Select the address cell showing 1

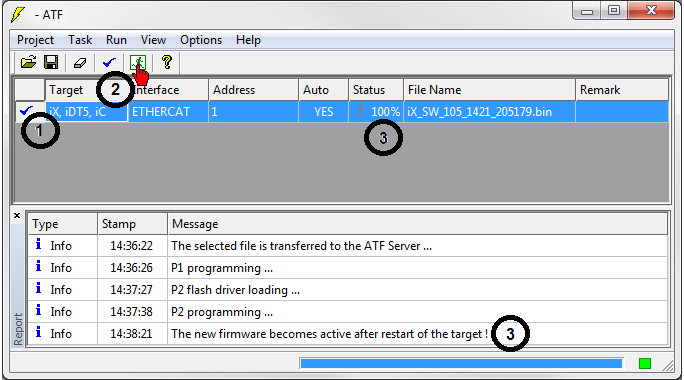coord(253,112)
